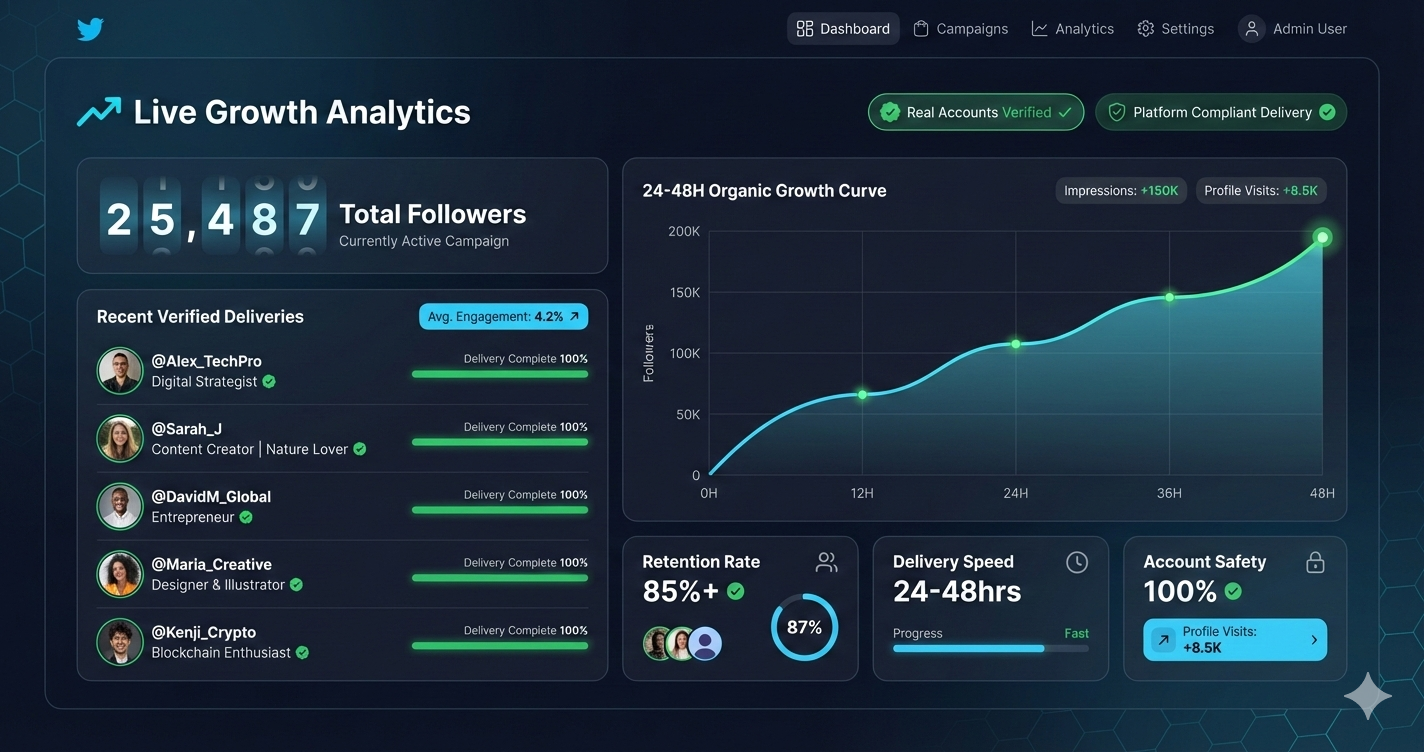Open the Admin User account menu
This screenshot has width=1424, height=752.
pyautogui.click(x=1293, y=29)
